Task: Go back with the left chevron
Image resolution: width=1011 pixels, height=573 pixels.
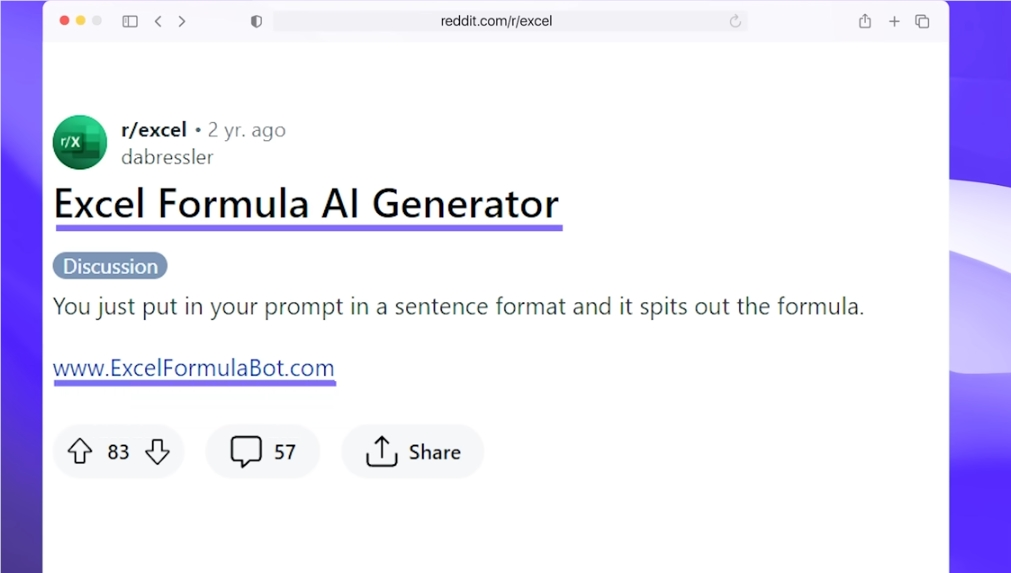Action: pos(158,21)
